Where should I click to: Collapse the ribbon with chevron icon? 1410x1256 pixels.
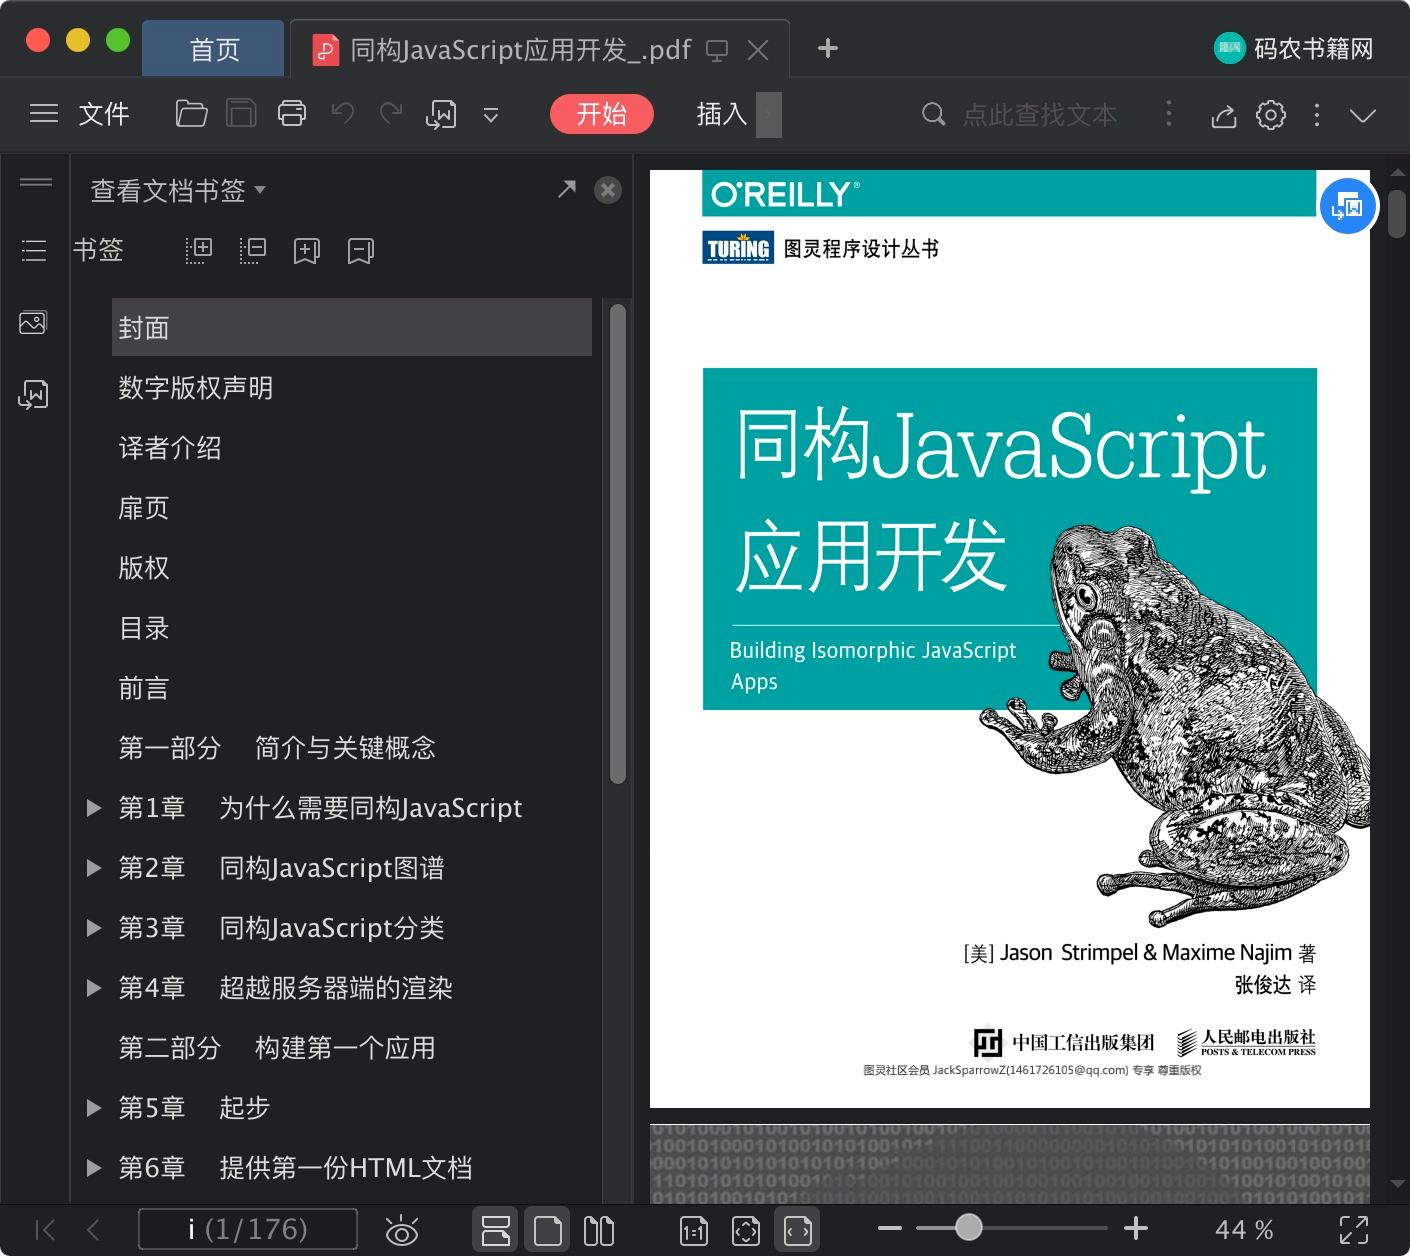coord(1363,115)
